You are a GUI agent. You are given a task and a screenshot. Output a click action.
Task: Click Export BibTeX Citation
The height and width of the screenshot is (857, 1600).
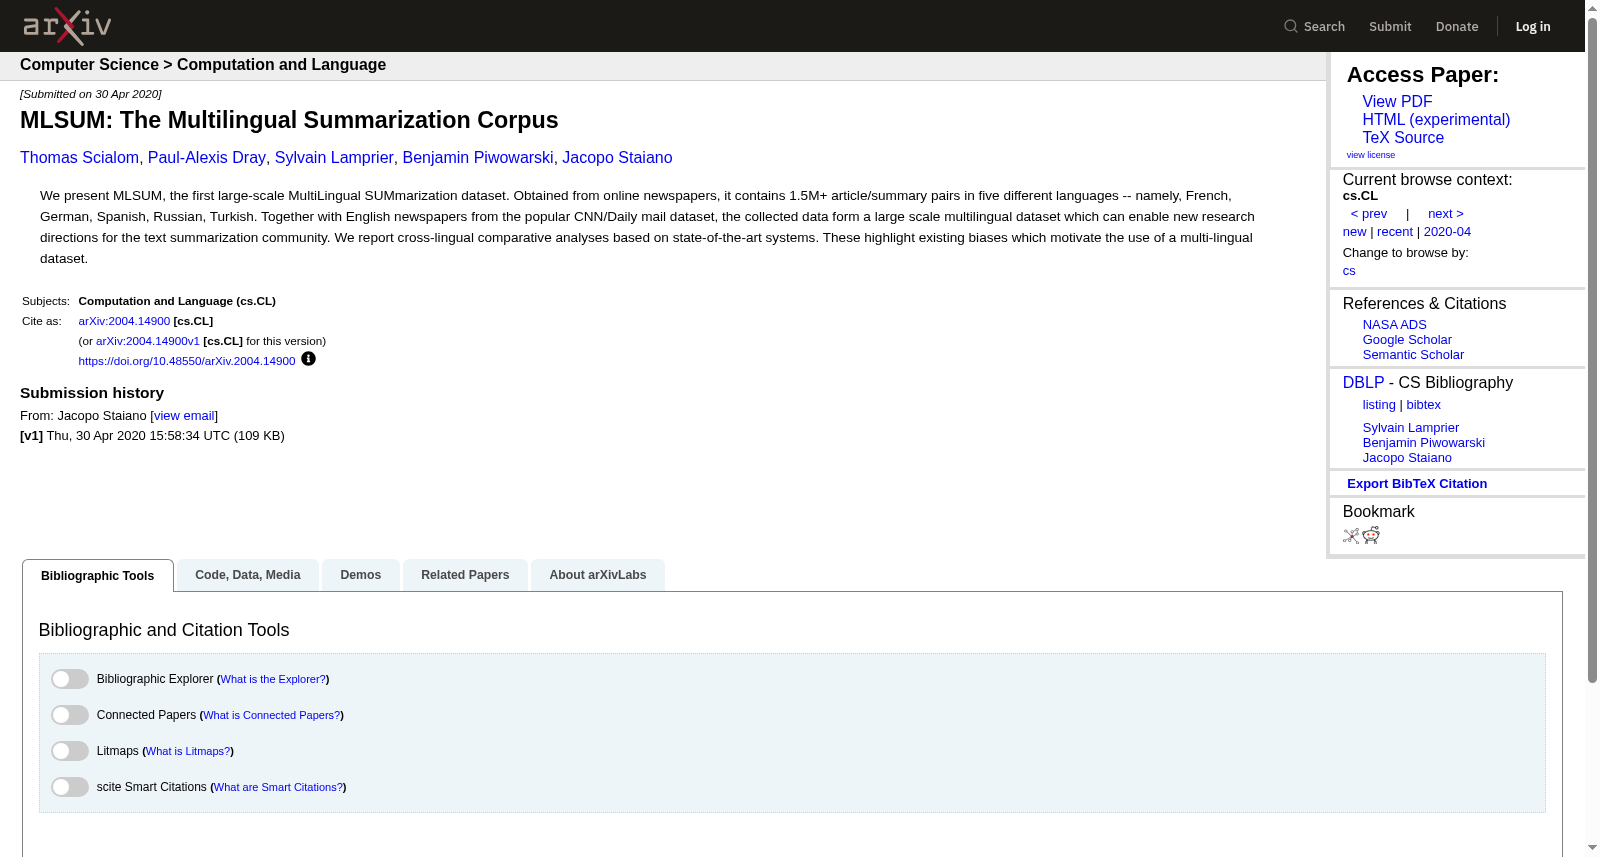pos(1417,484)
